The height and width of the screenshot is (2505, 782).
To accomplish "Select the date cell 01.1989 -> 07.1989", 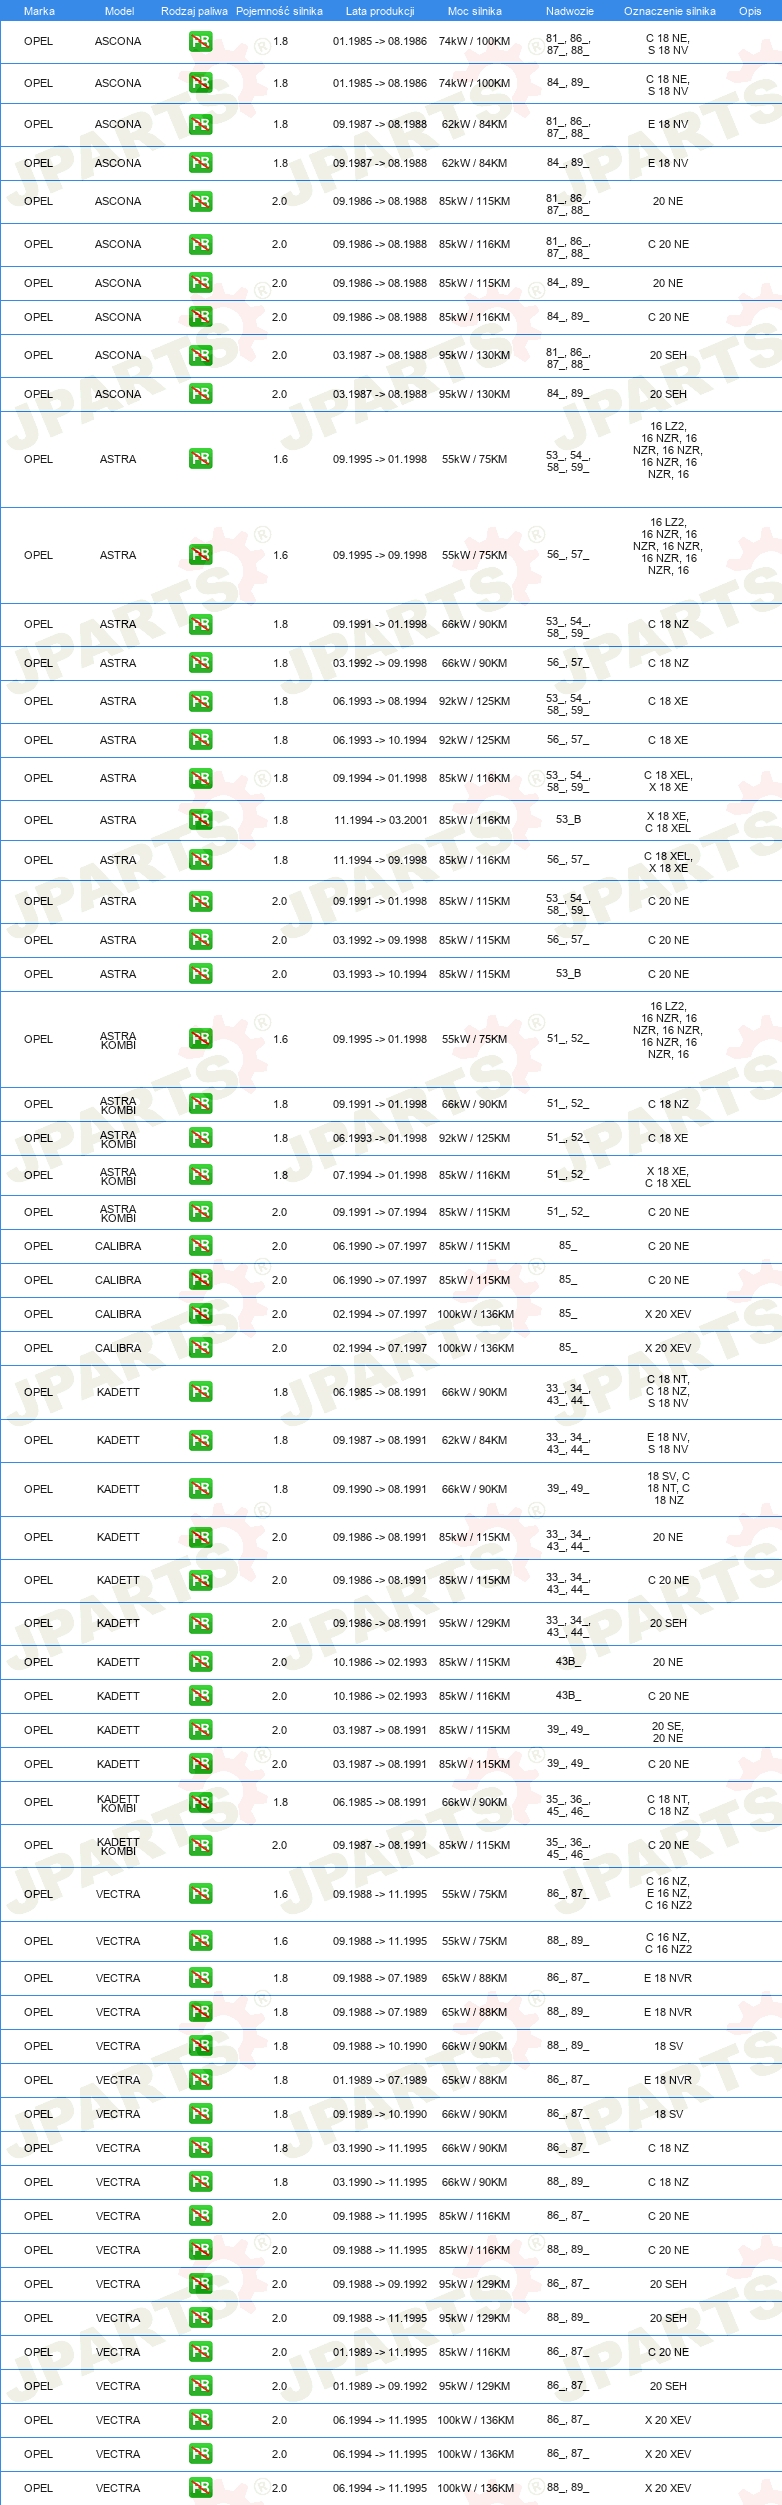I will click(x=380, y=2080).
